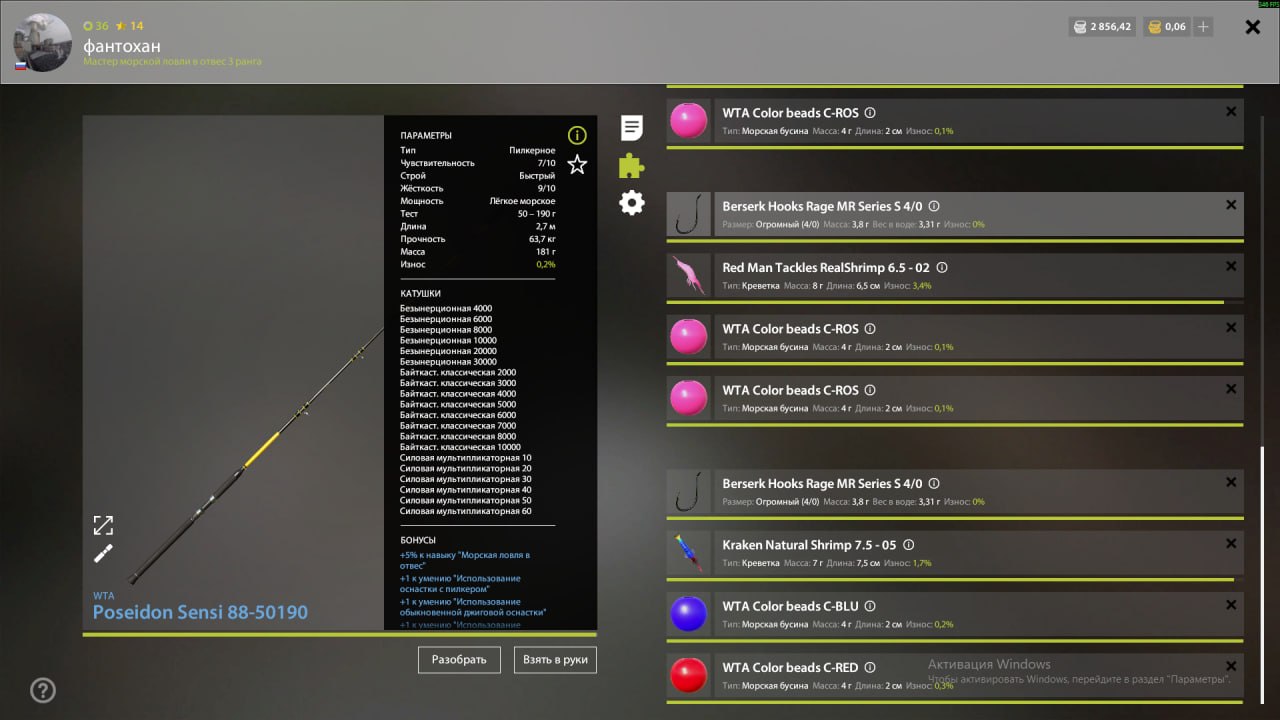Click the Разобрать button
Screen dimensions: 1280x720
coord(459,660)
